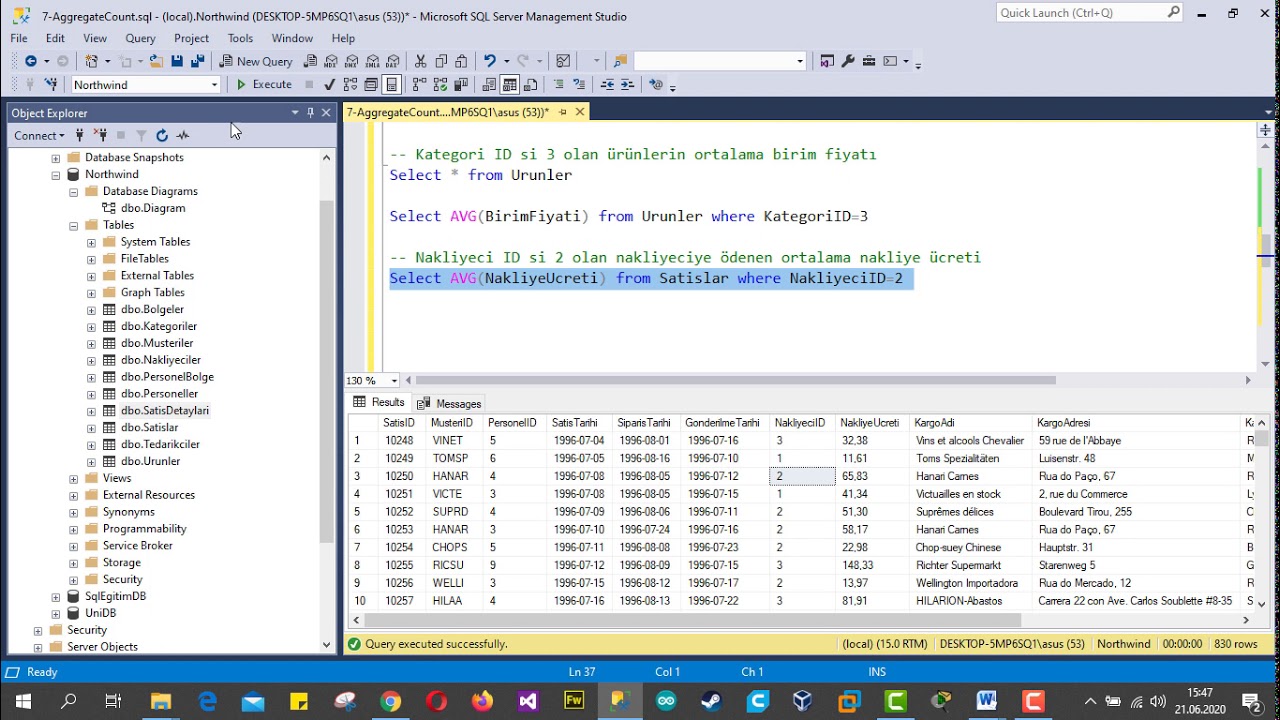
Task: Toggle IntelliSense Enabled button
Action: (391, 85)
